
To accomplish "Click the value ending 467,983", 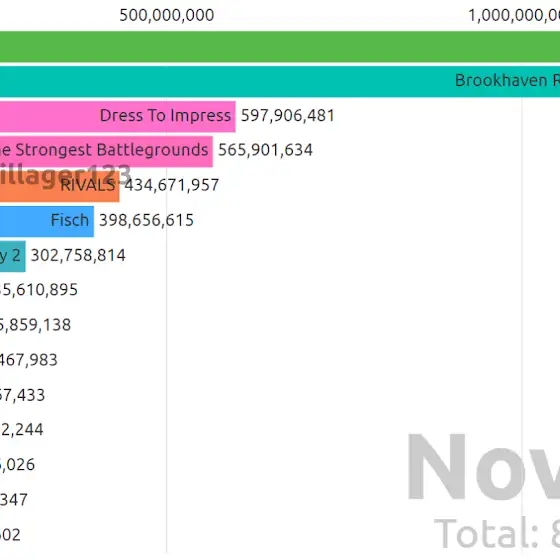I will 29,360.
